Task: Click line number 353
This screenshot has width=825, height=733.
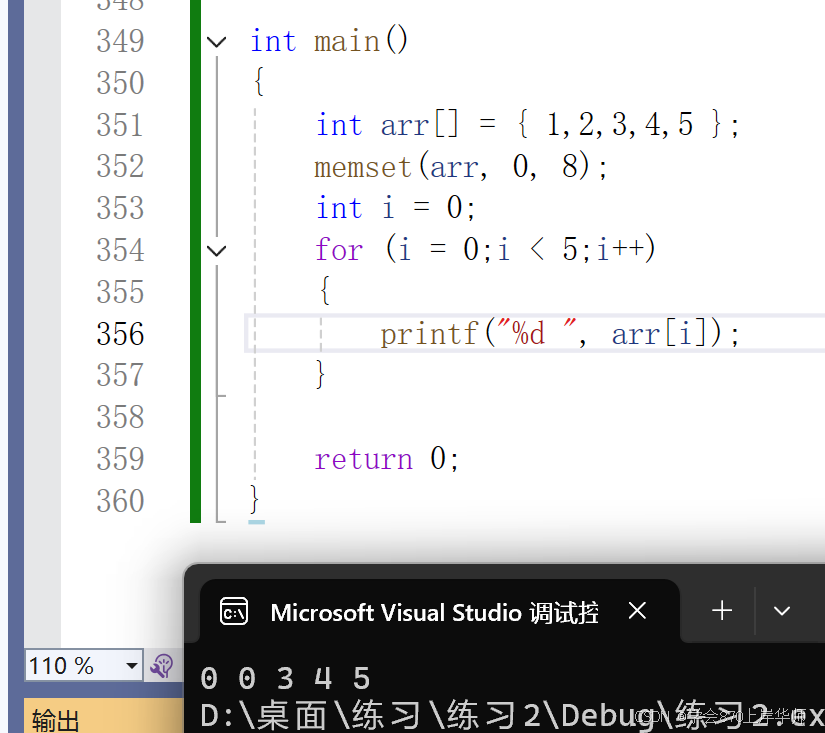Action: (x=120, y=208)
